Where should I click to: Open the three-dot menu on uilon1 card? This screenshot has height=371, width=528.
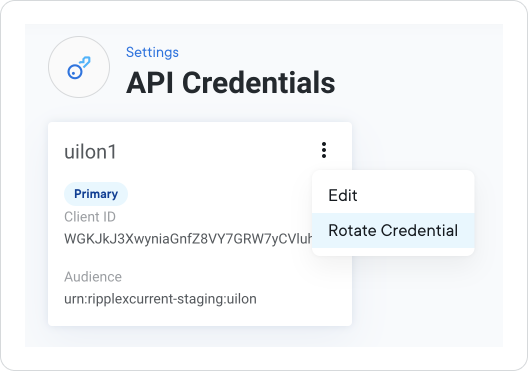point(324,150)
